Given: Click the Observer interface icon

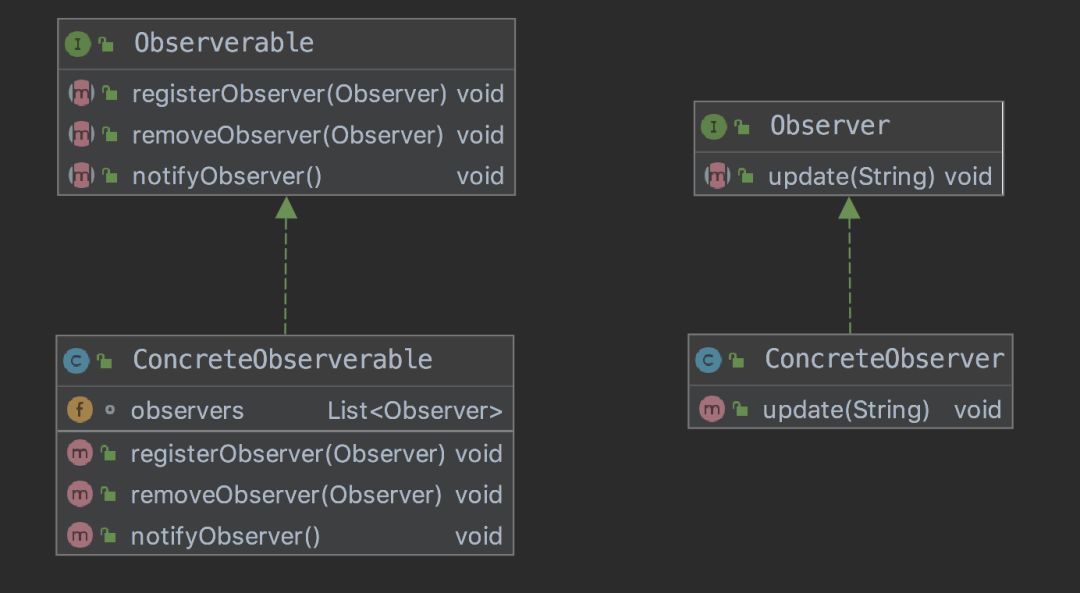Looking at the screenshot, I should click(714, 127).
